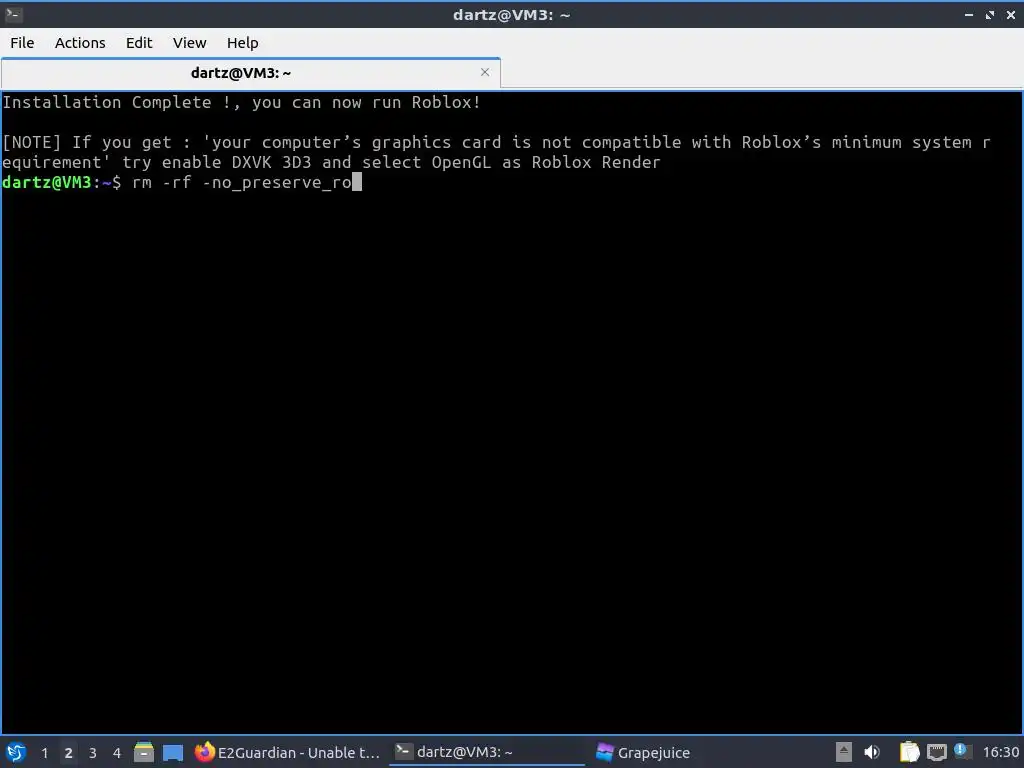Switch to workspace 2
The width and height of the screenshot is (1024, 768).
[x=68, y=752]
